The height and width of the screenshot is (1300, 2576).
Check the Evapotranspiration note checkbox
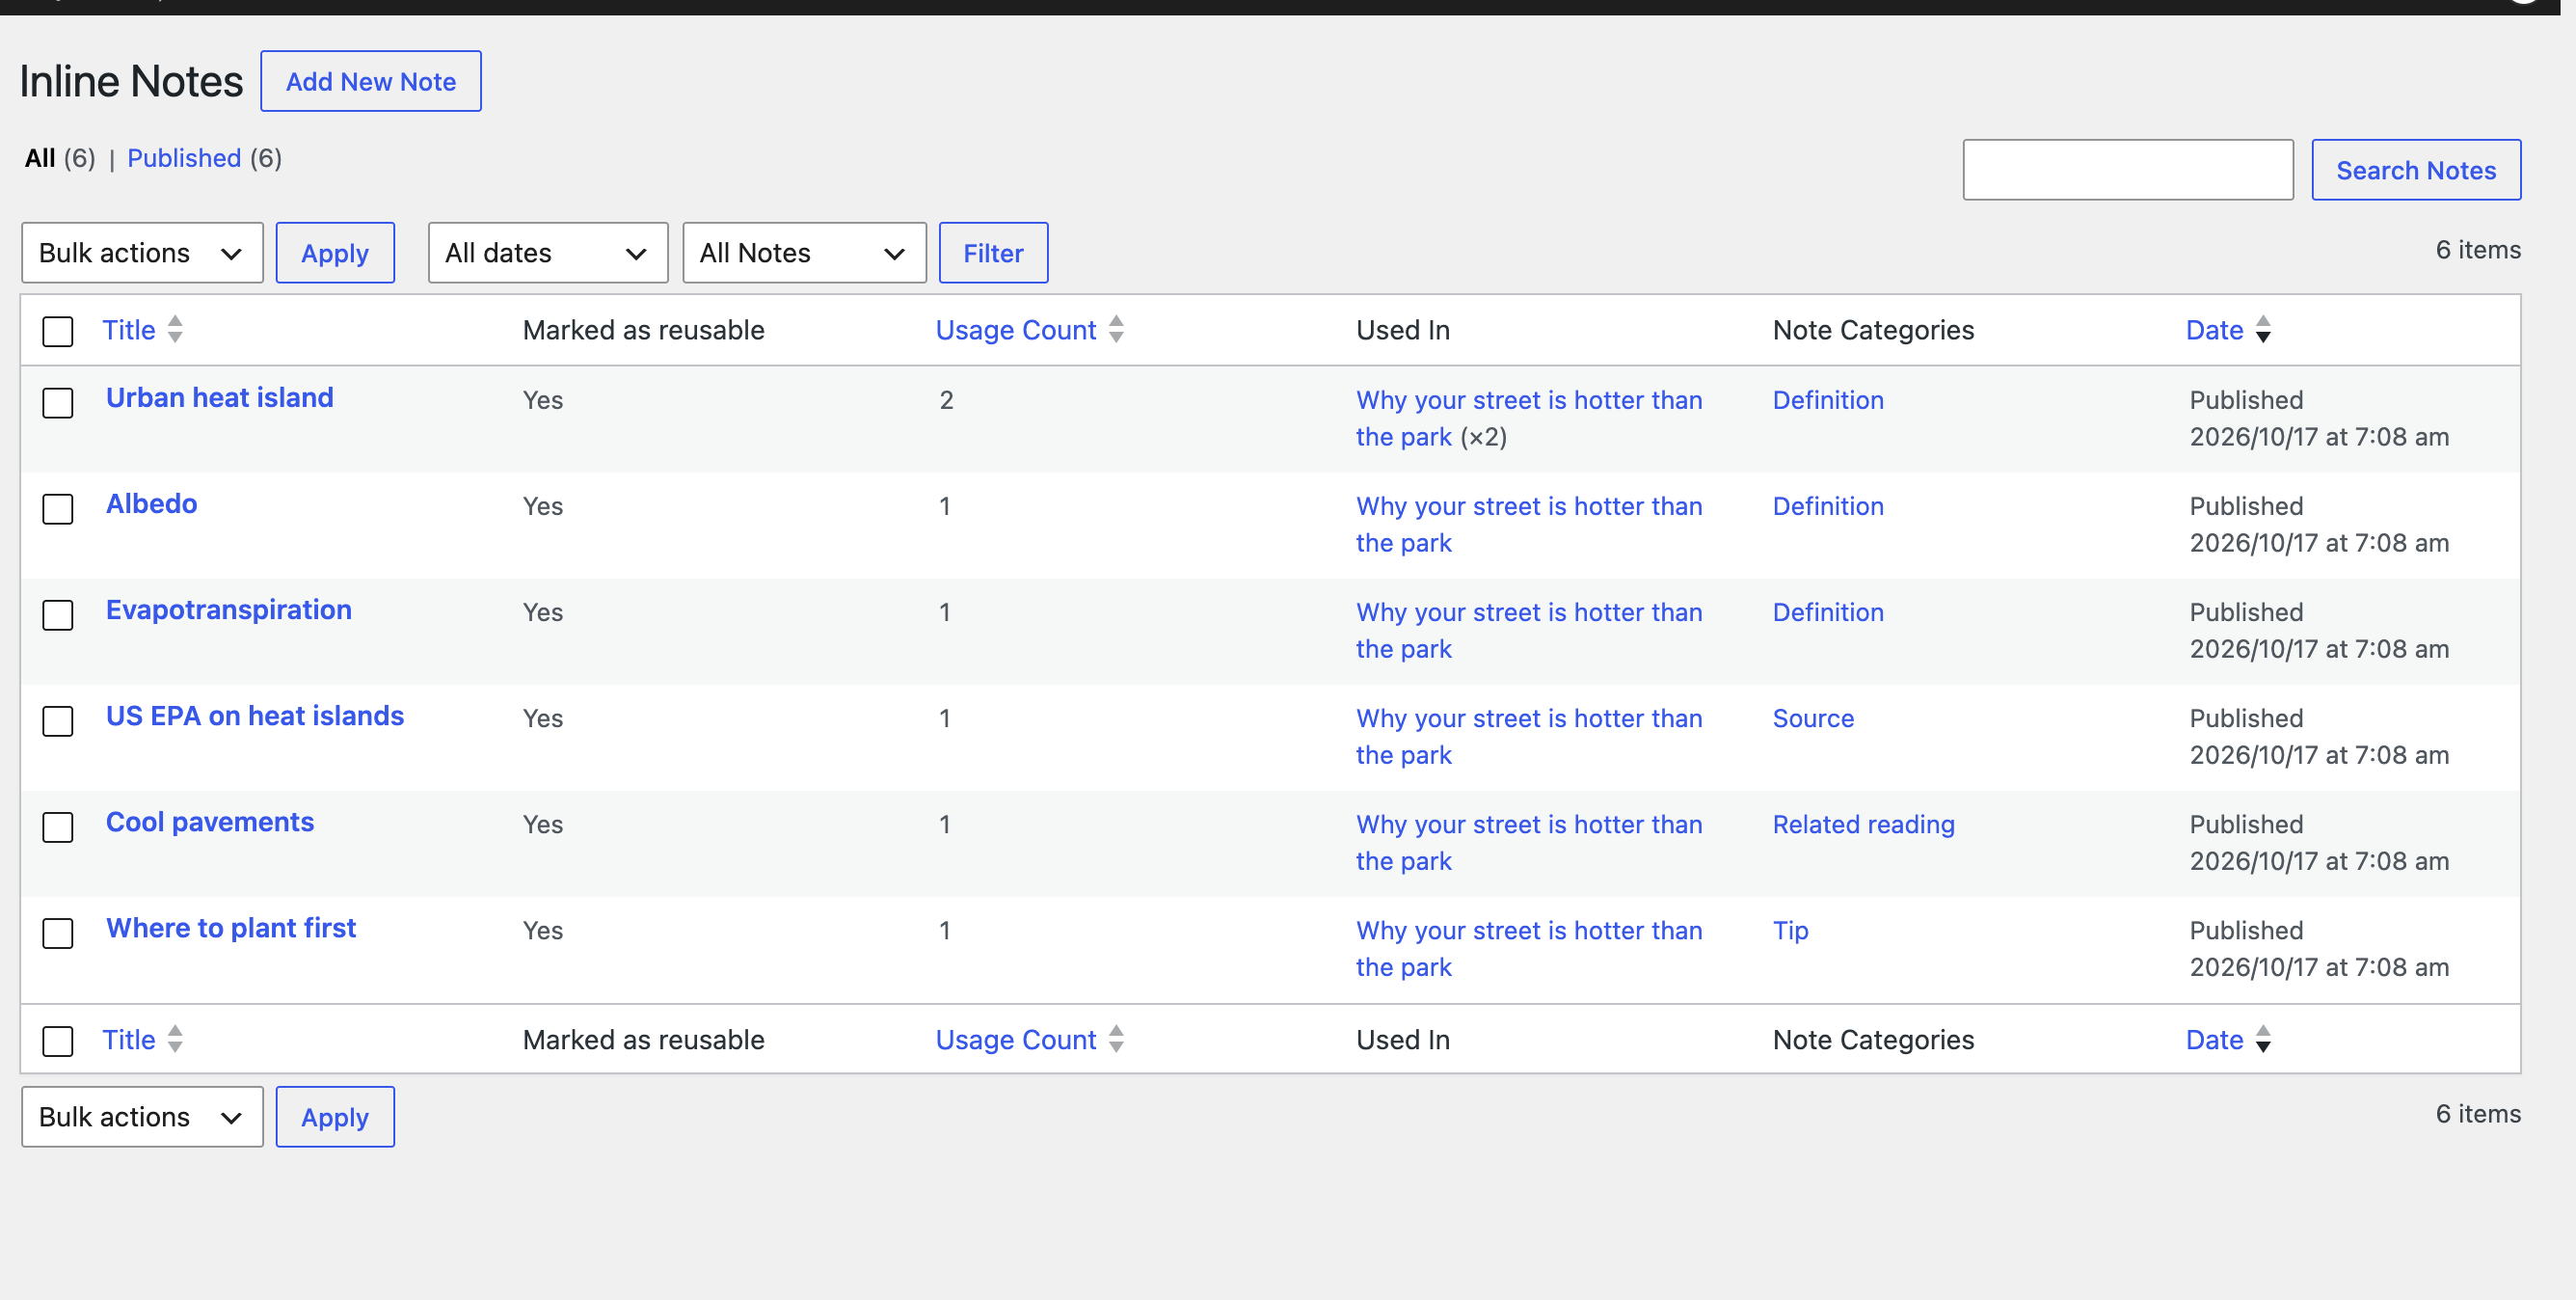pyautogui.click(x=58, y=615)
